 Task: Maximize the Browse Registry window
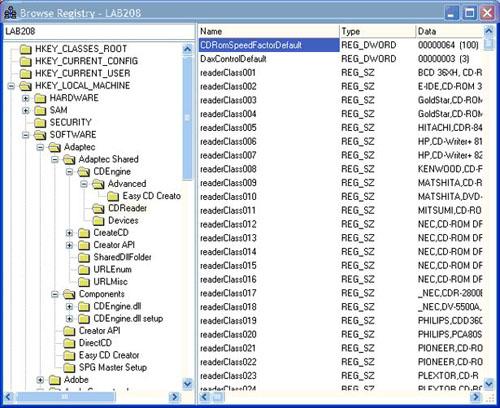pyautogui.click(x=469, y=13)
